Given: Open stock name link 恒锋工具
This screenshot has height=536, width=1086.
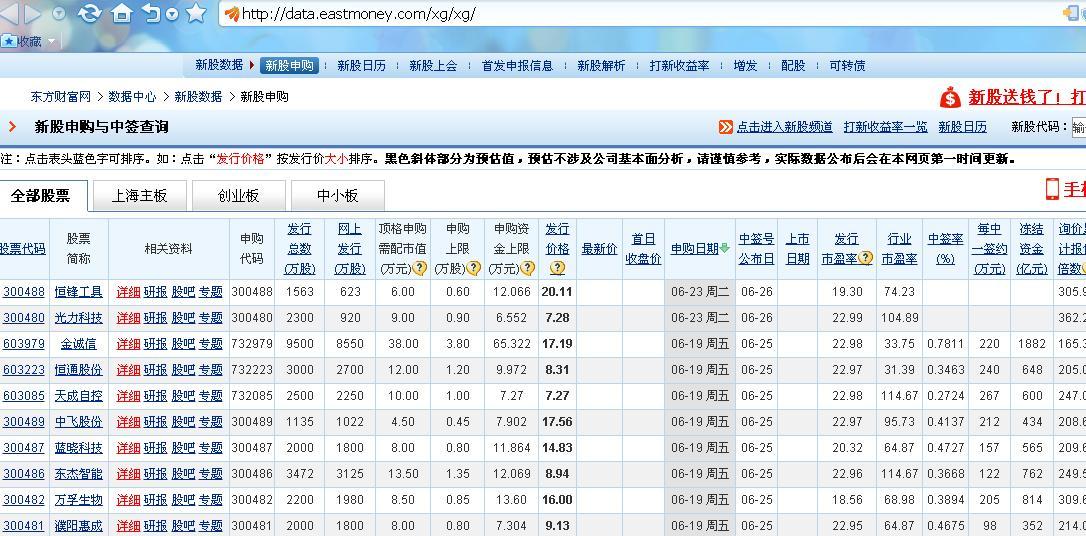Looking at the screenshot, I should pyautogui.click(x=79, y=292).
